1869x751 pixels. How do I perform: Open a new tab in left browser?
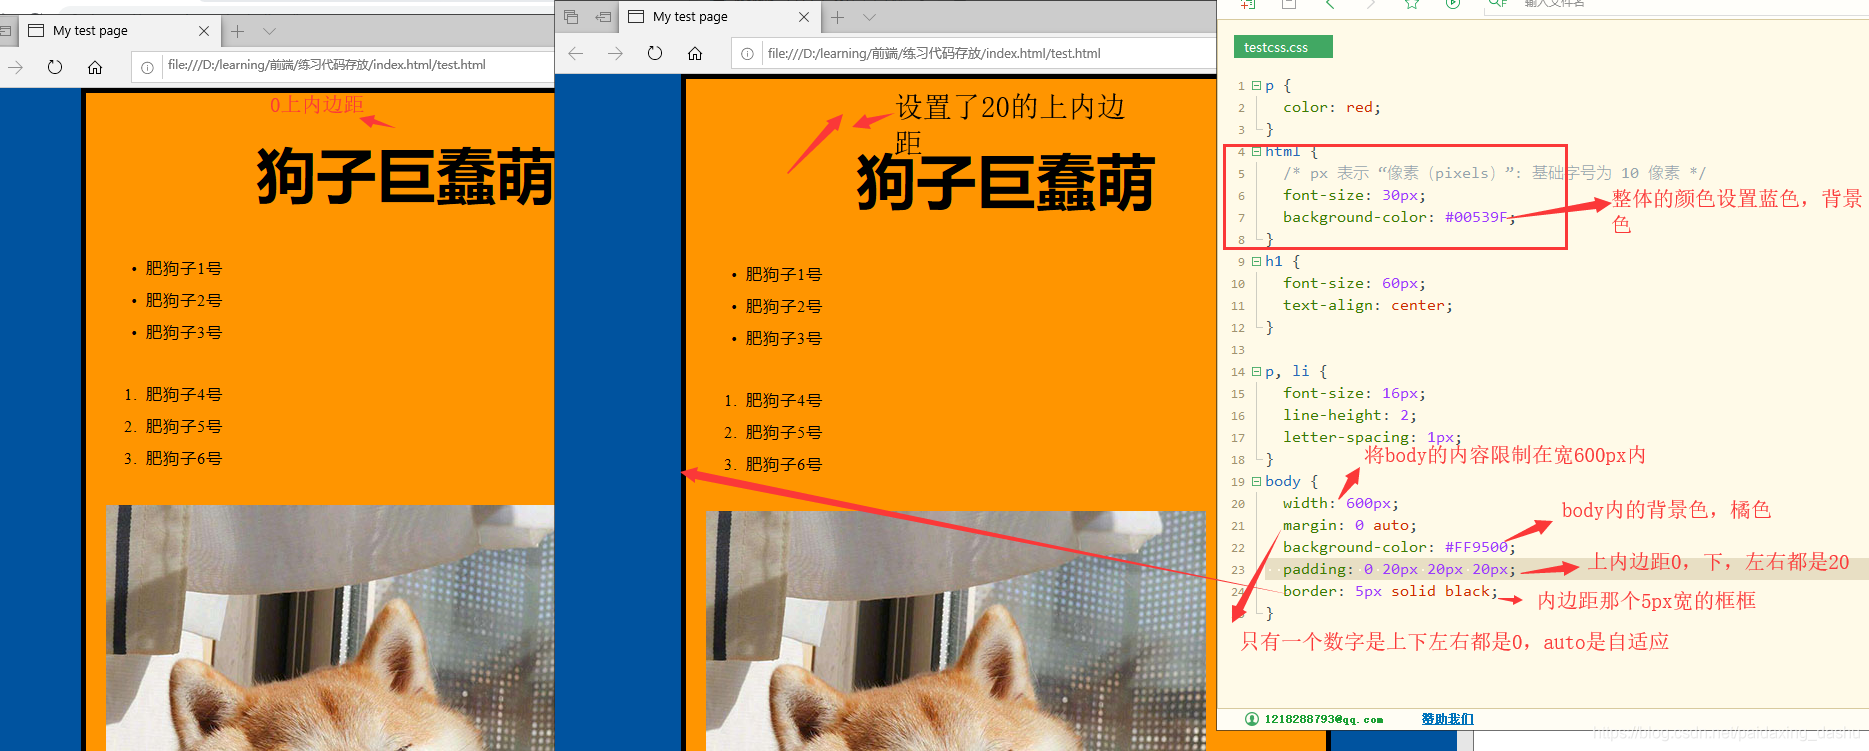tap(237, 31)
